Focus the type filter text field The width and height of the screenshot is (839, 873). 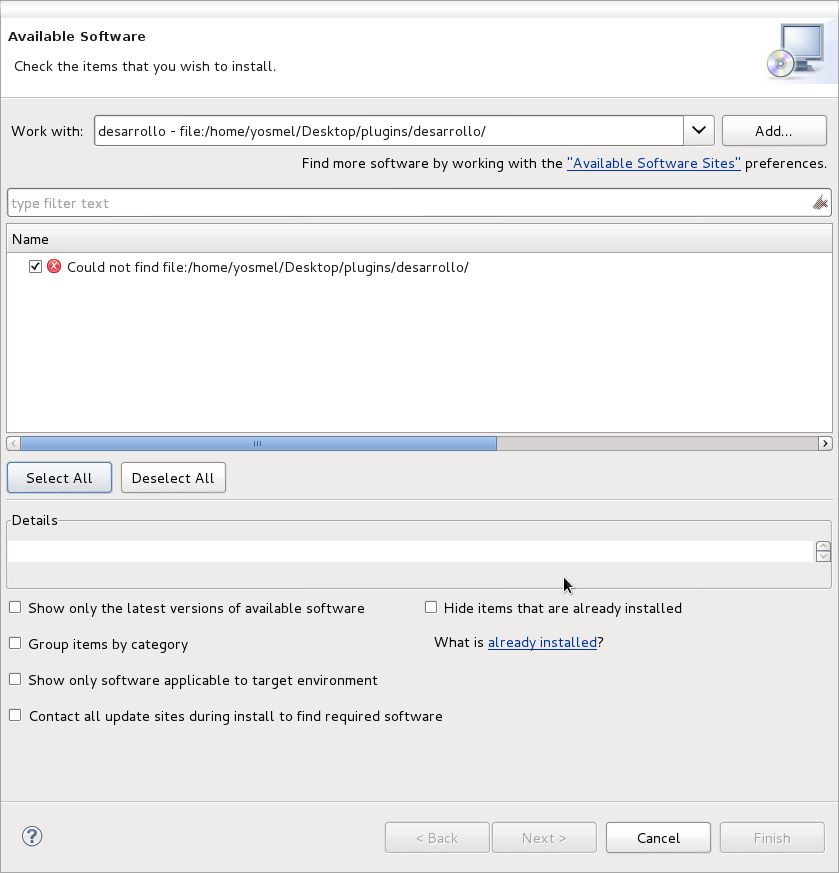[x=409, y=203]
